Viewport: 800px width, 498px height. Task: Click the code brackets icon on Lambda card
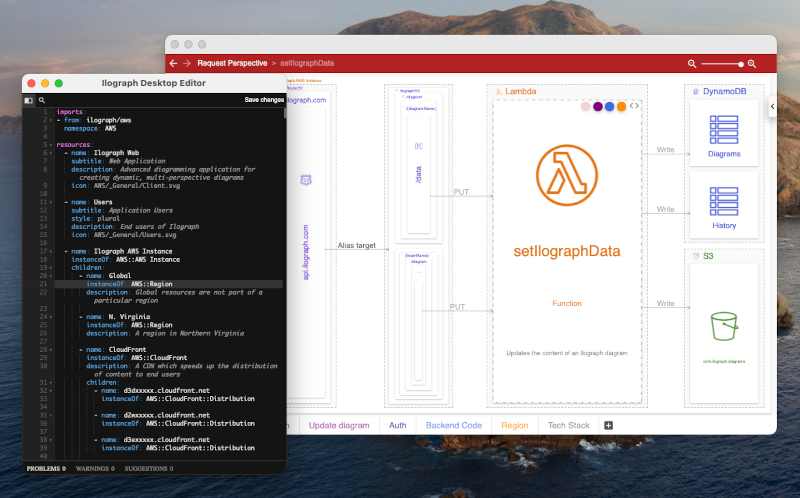coord(634,106)
